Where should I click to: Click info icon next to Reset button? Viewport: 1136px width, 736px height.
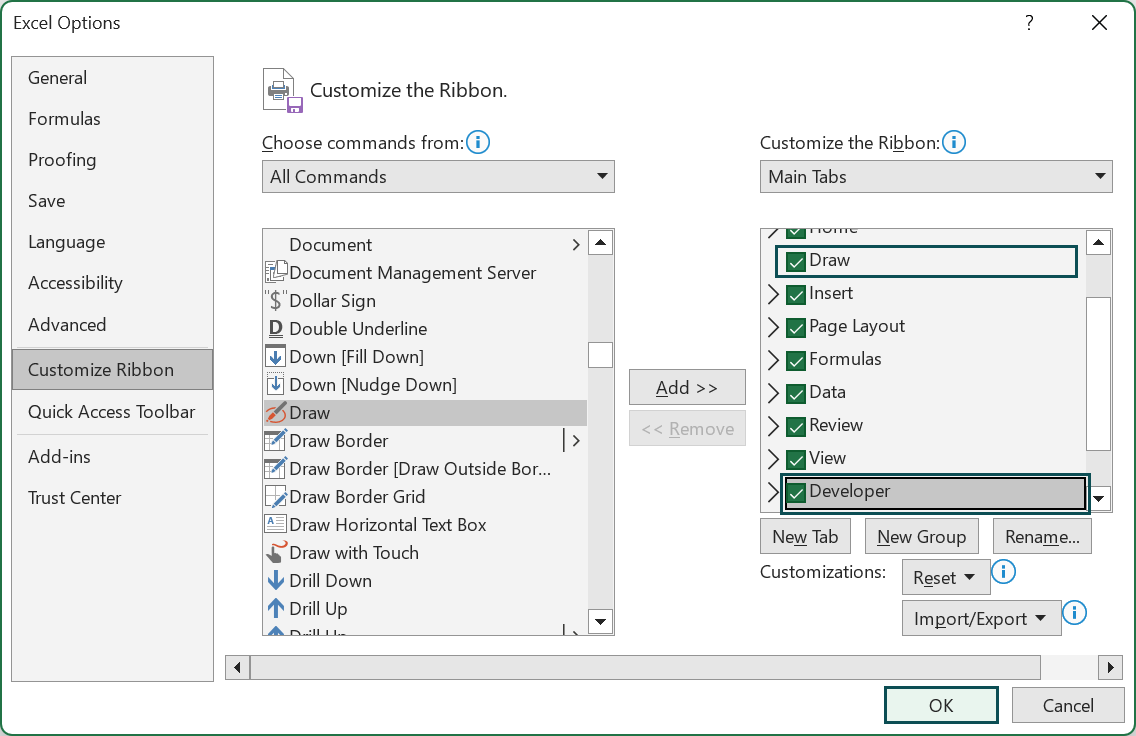click(x=1003, y=572)
